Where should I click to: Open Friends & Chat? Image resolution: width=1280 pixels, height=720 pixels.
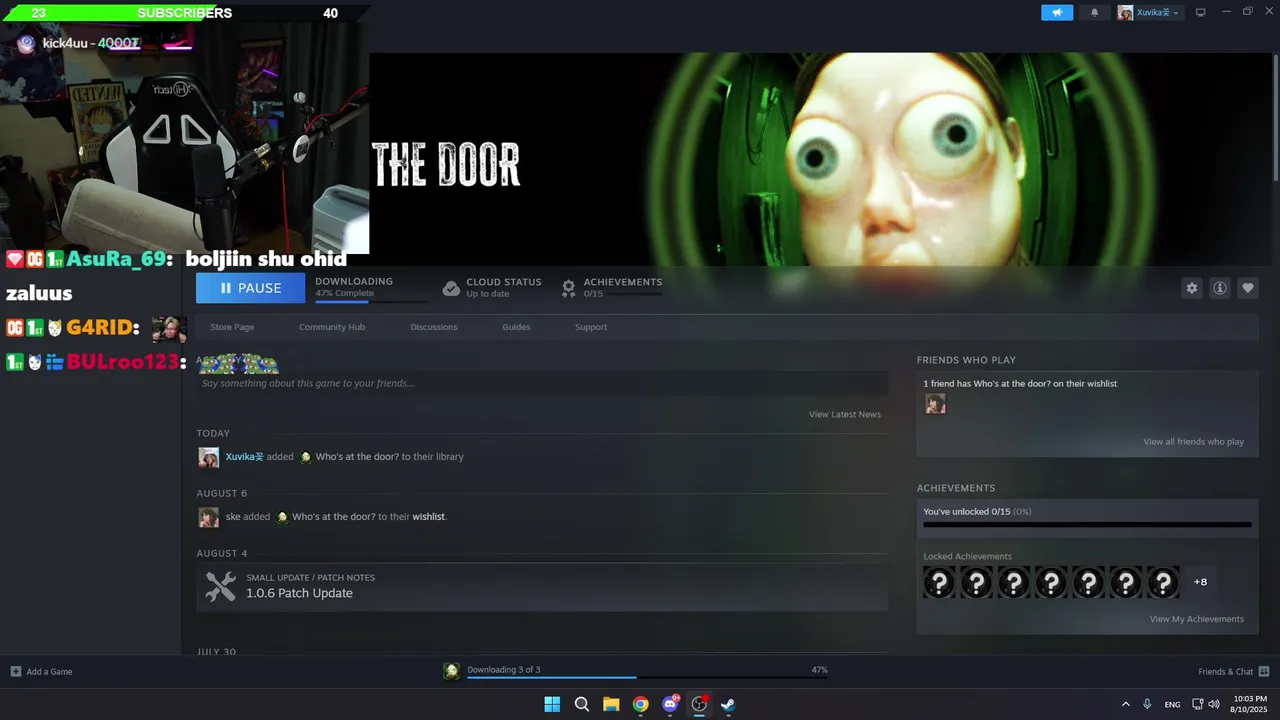pos(1233,672)
